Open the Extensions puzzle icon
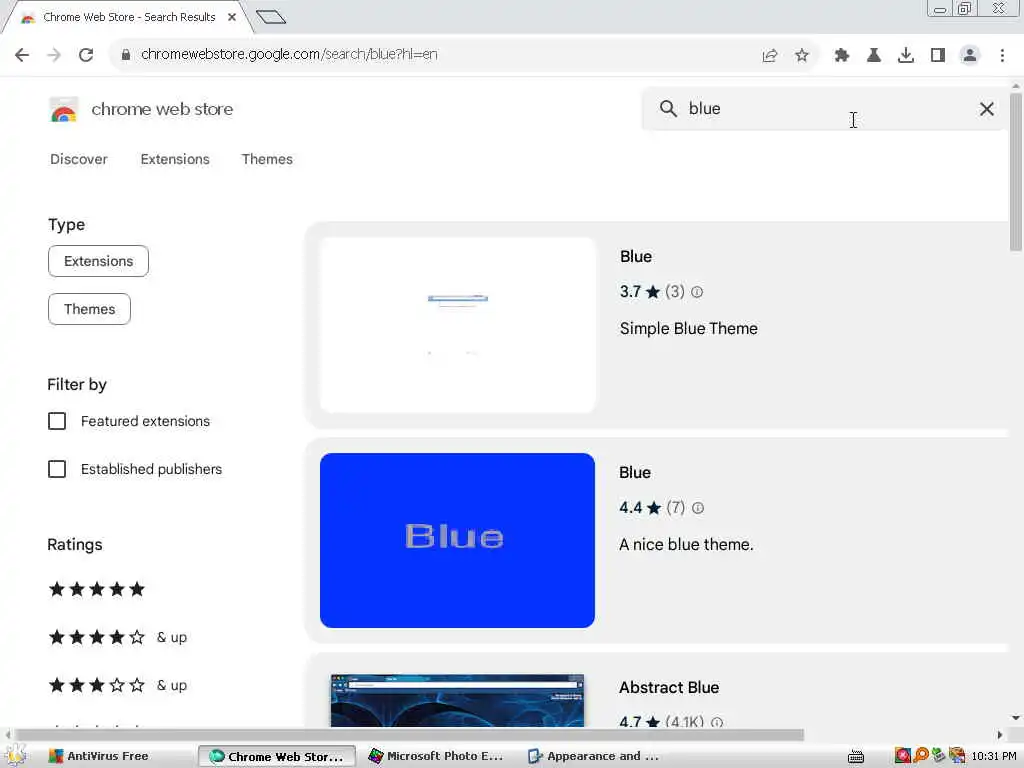This screenshot has height=768, width=1024. pos(842,56)
